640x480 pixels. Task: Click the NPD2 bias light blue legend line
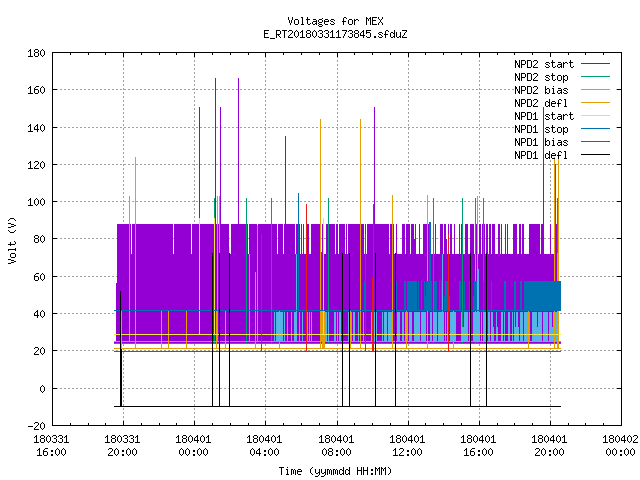595,90
